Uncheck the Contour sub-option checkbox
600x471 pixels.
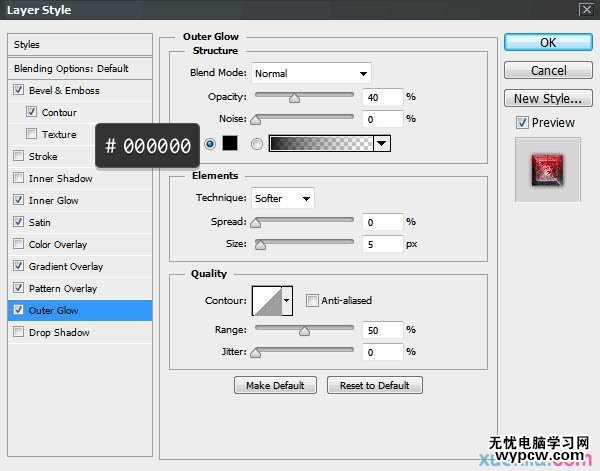(31, 112)
